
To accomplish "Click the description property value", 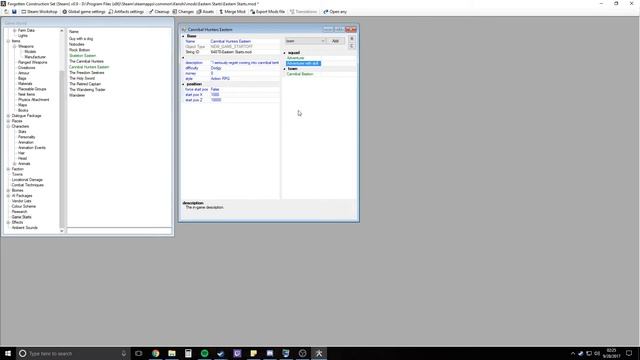I will click(x=244, y=63).
